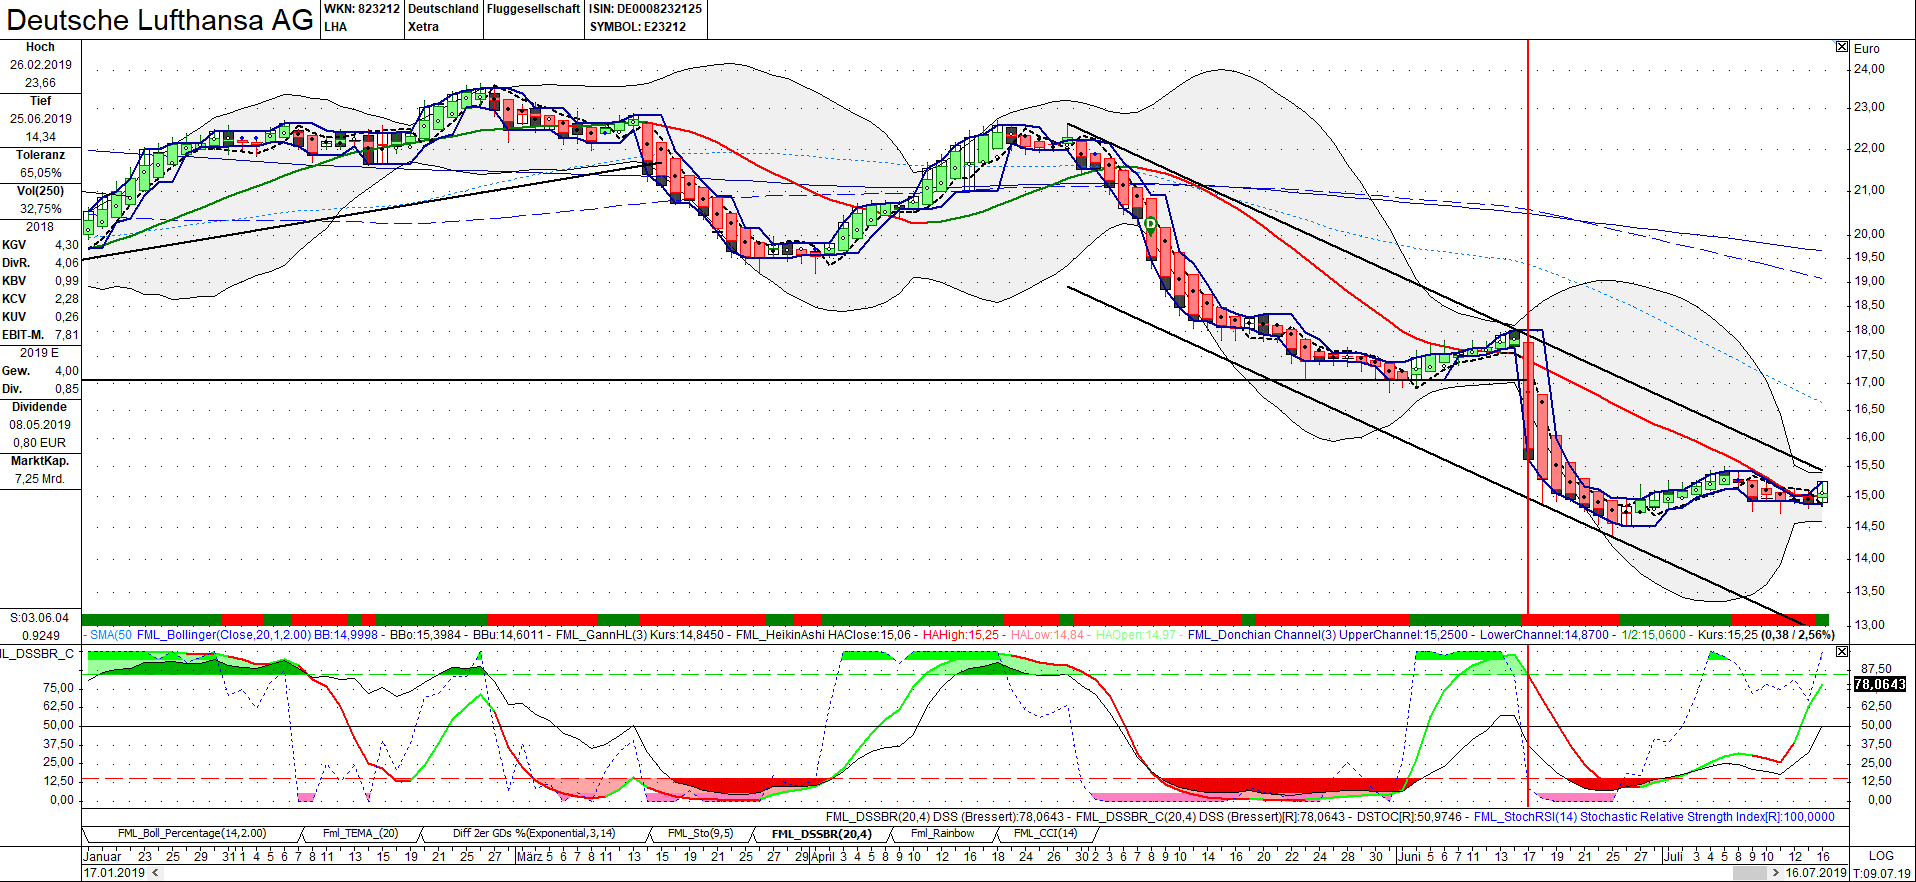Click the BBu:14,6011 legend value
Viewport: 1916px width, 882px height.
[x=508, y=635]
